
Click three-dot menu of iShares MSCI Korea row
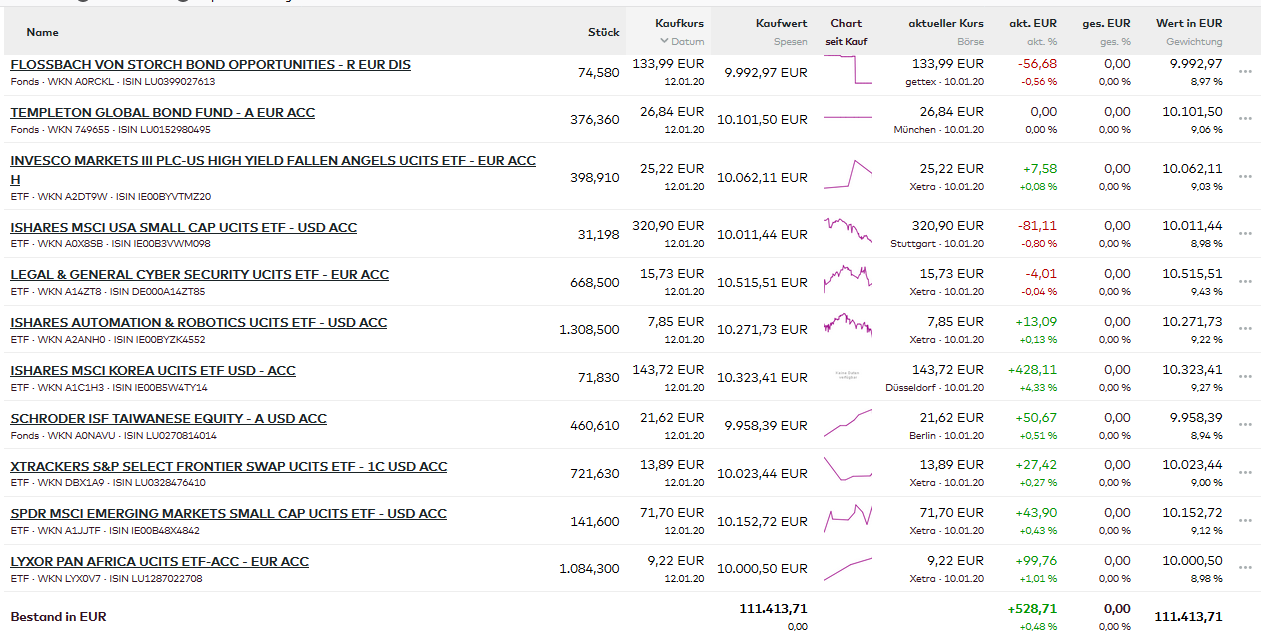point(1245,377)
